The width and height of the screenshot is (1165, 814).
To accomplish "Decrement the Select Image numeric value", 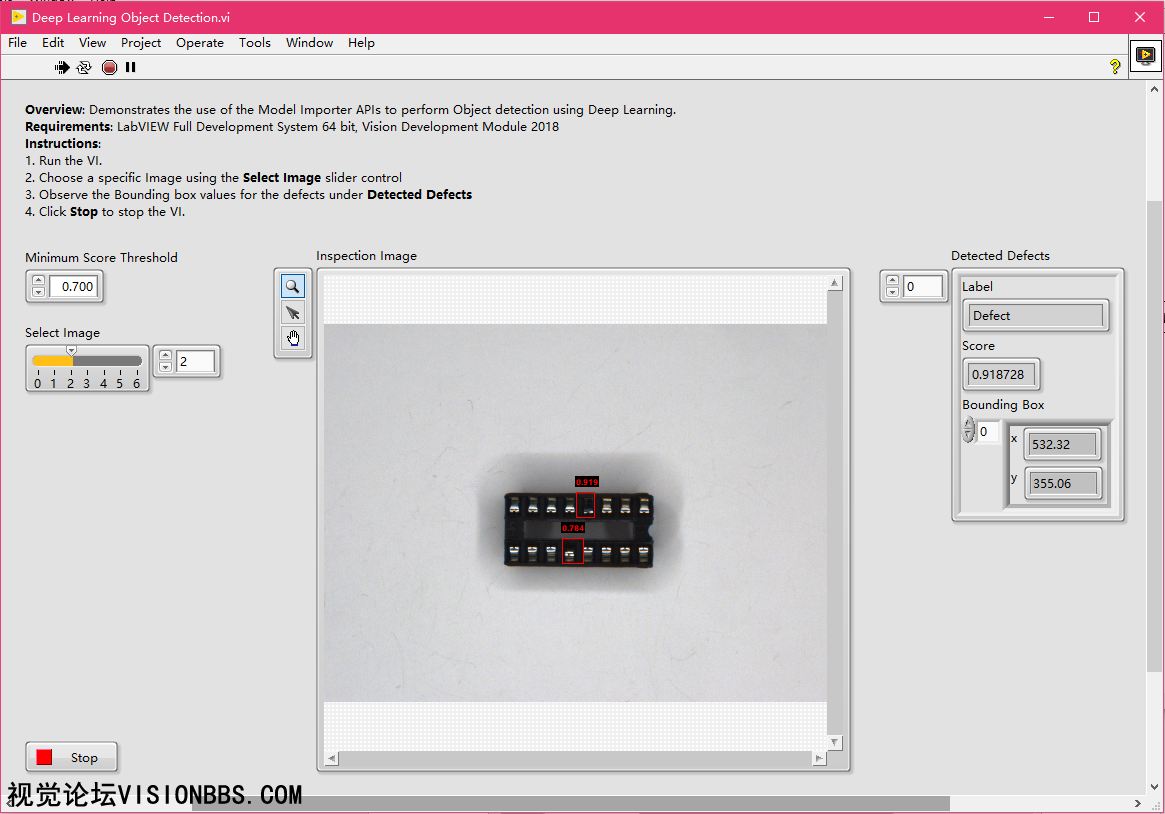I will [166, 367].
